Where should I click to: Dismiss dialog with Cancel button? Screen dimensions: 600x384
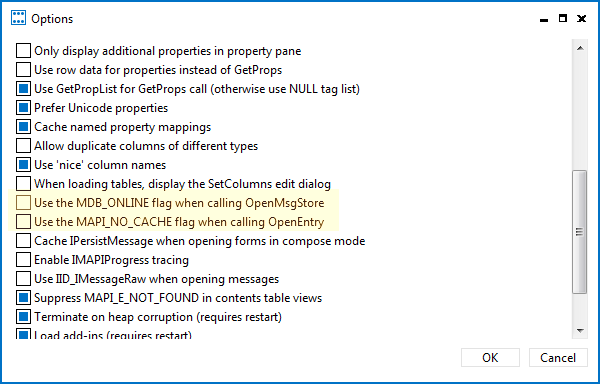pos(558,358)
